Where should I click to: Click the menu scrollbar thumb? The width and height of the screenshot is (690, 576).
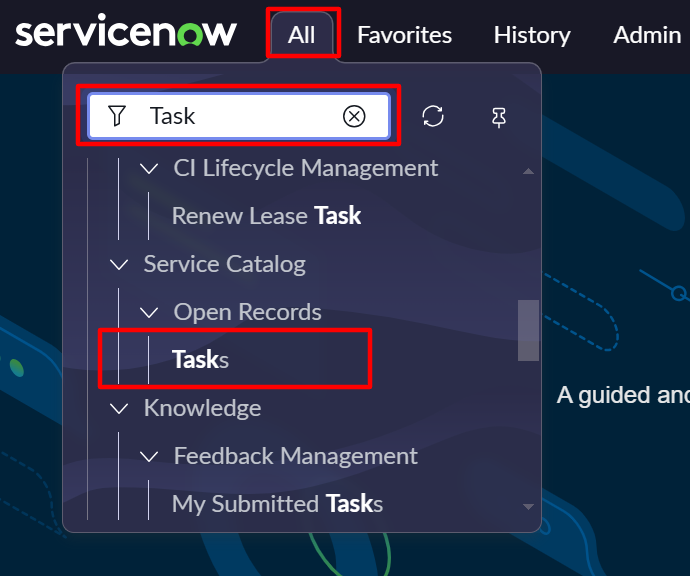coord(529,330)
